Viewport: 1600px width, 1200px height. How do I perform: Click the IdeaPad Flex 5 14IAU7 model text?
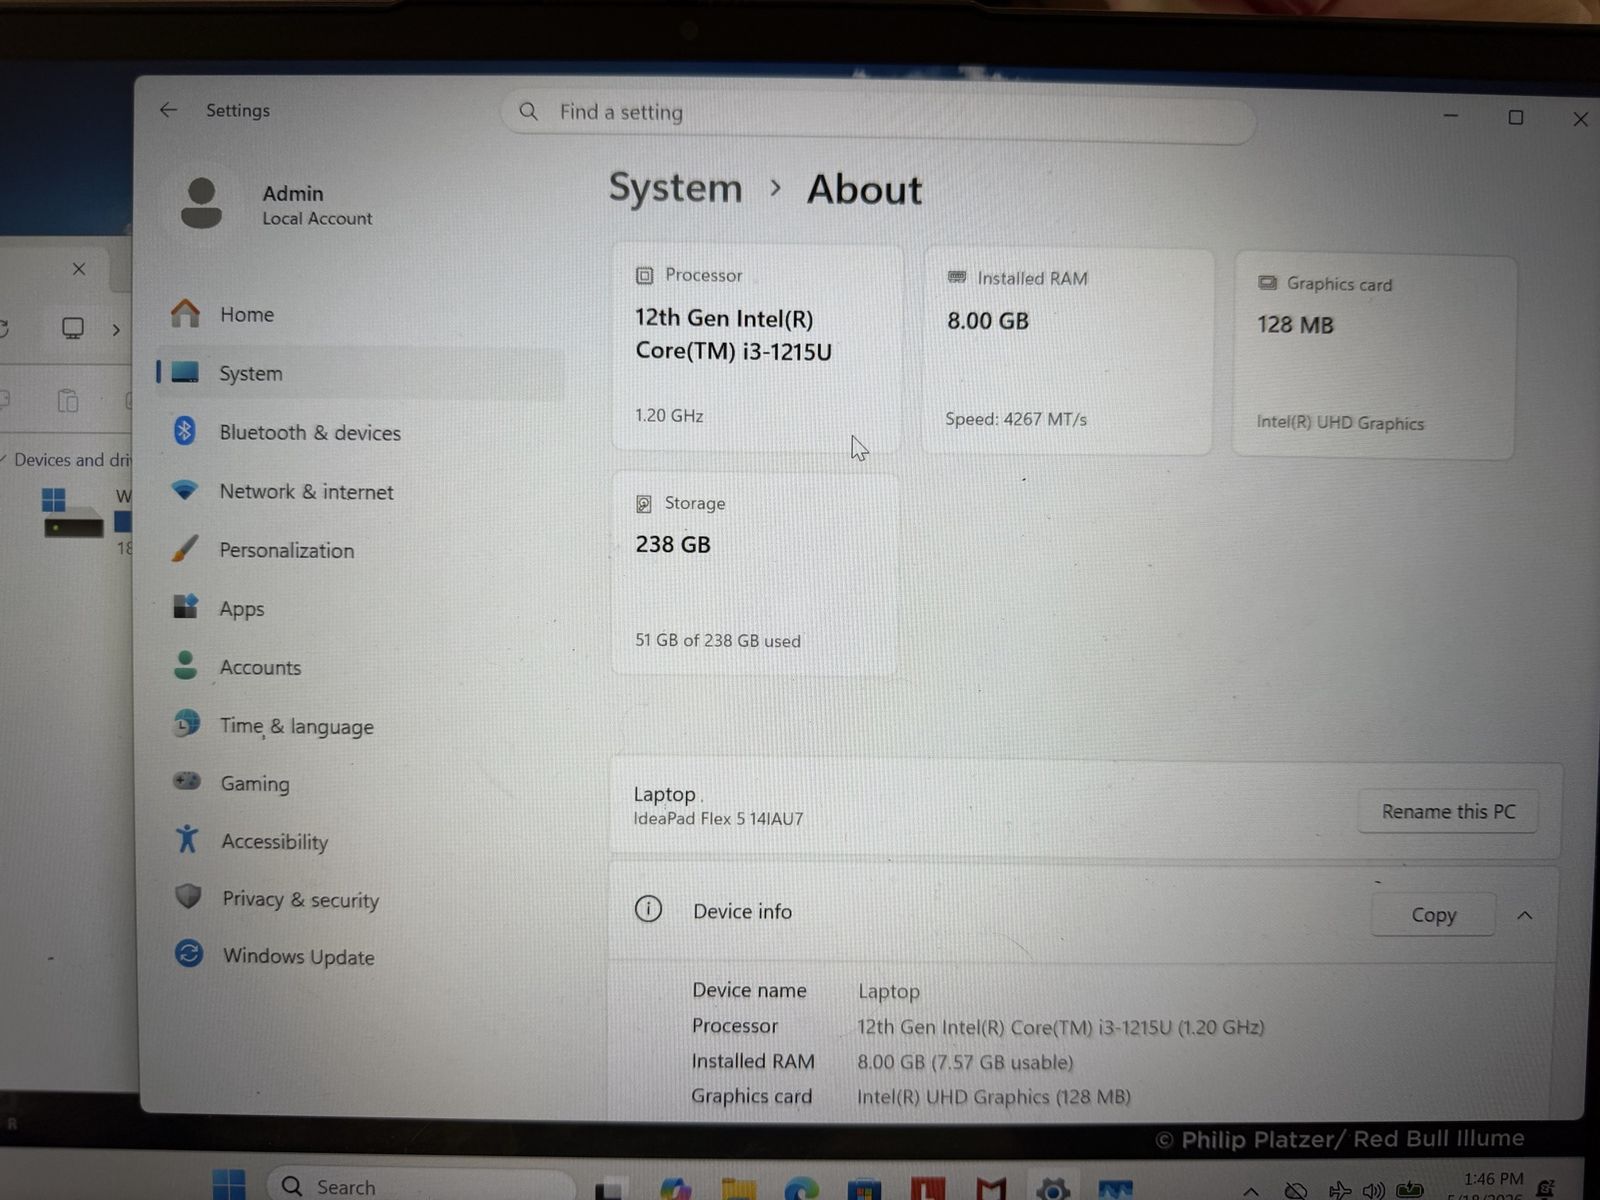pos(718,819)
